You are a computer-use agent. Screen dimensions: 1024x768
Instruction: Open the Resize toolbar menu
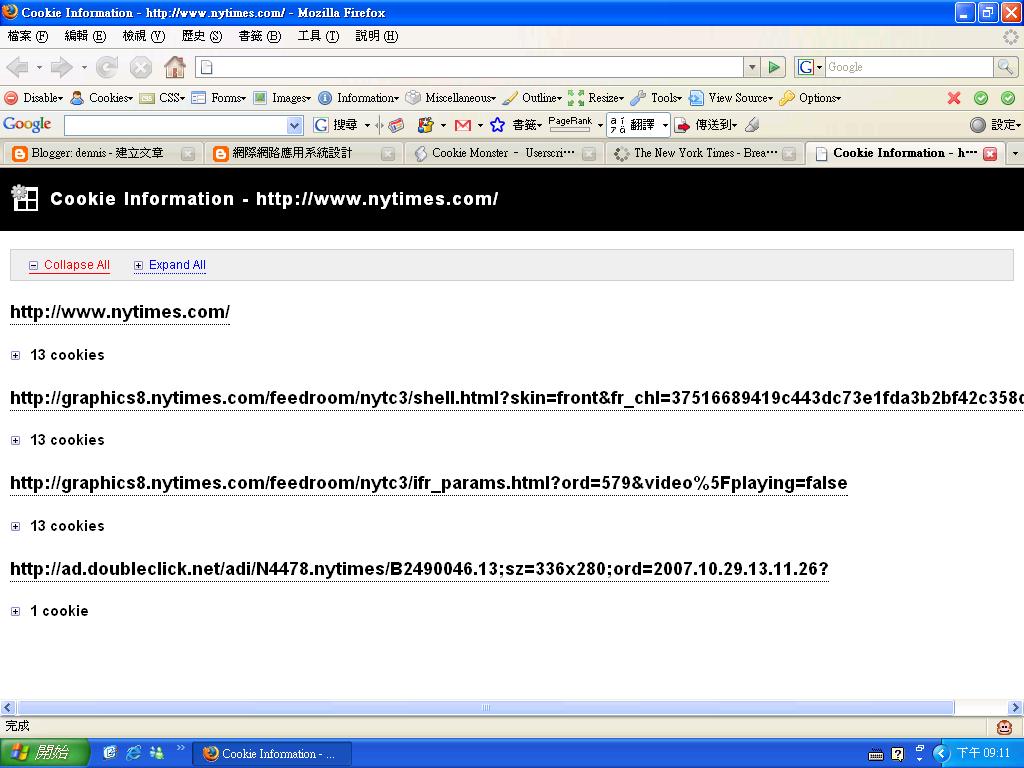[x=596, y=98]
